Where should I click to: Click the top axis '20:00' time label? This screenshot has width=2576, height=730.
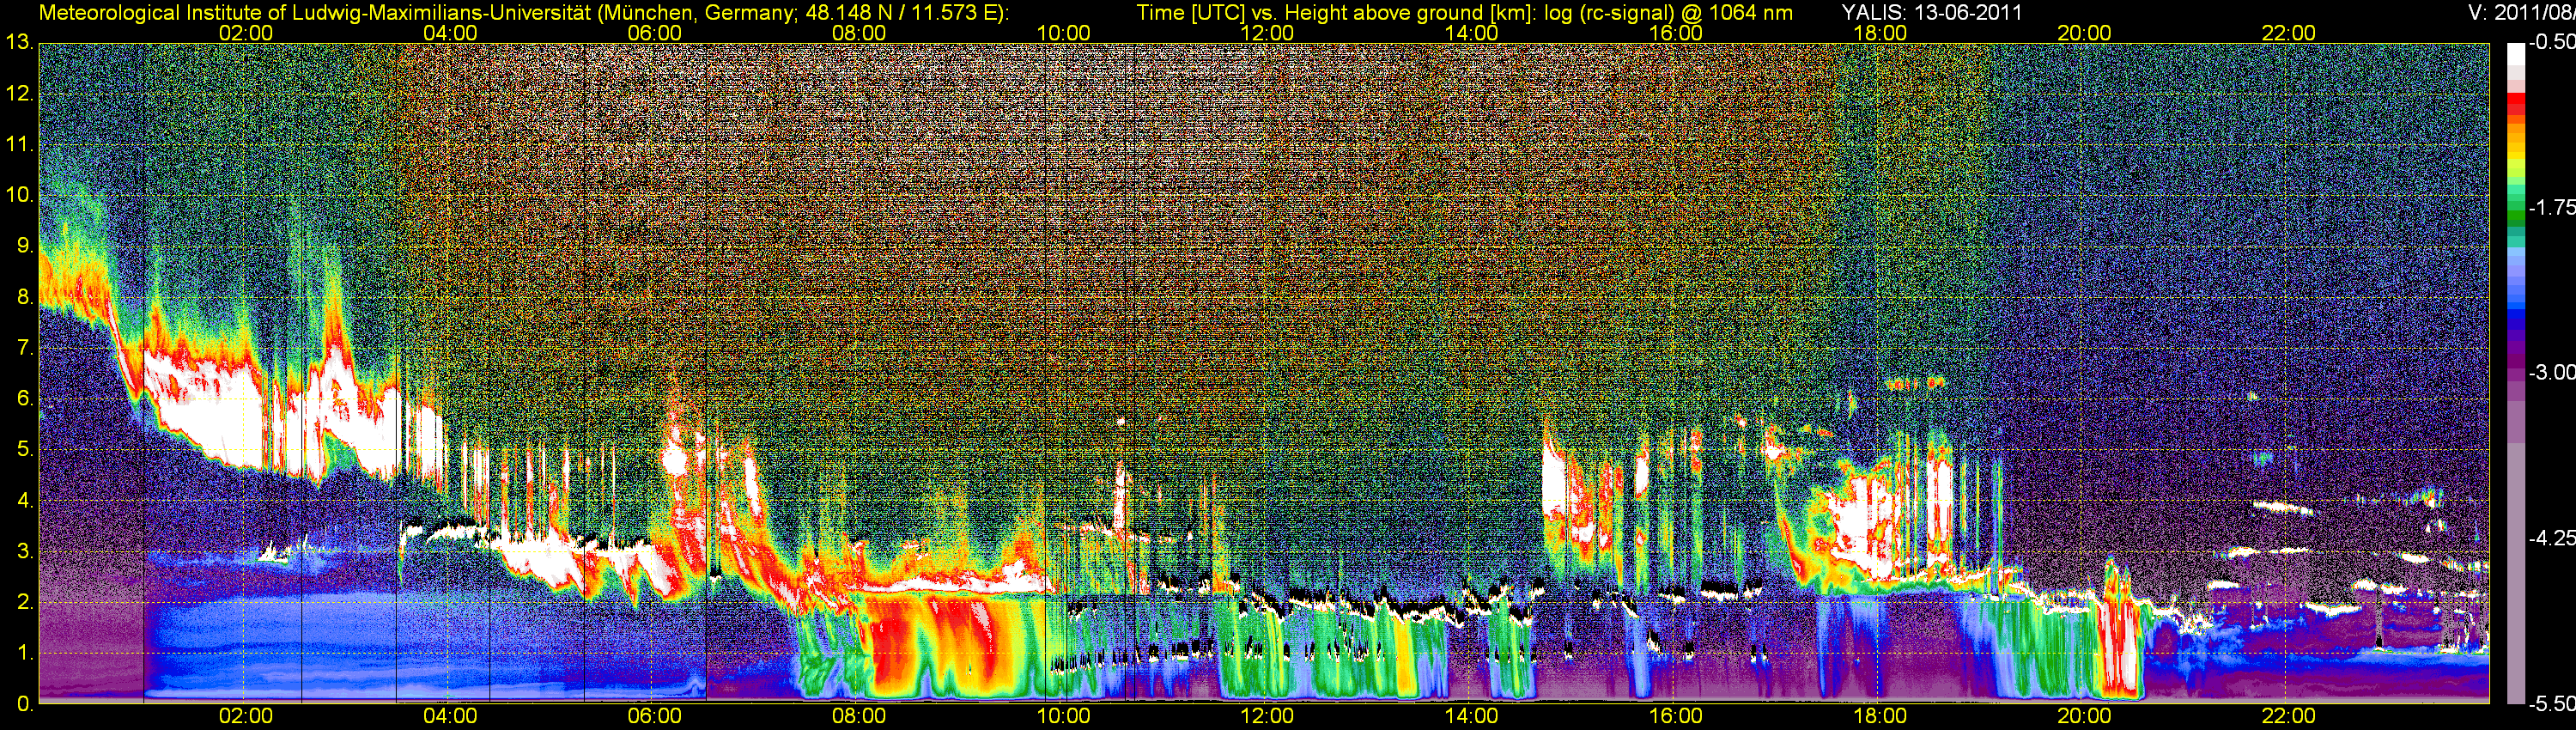(2084, 33)
